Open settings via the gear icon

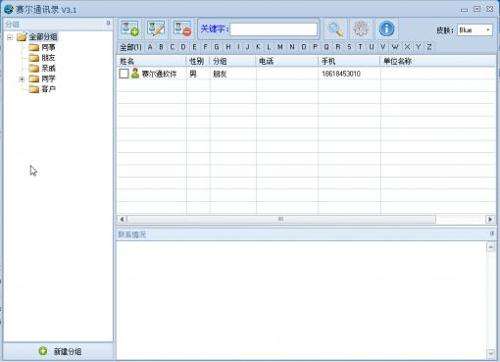361,29
